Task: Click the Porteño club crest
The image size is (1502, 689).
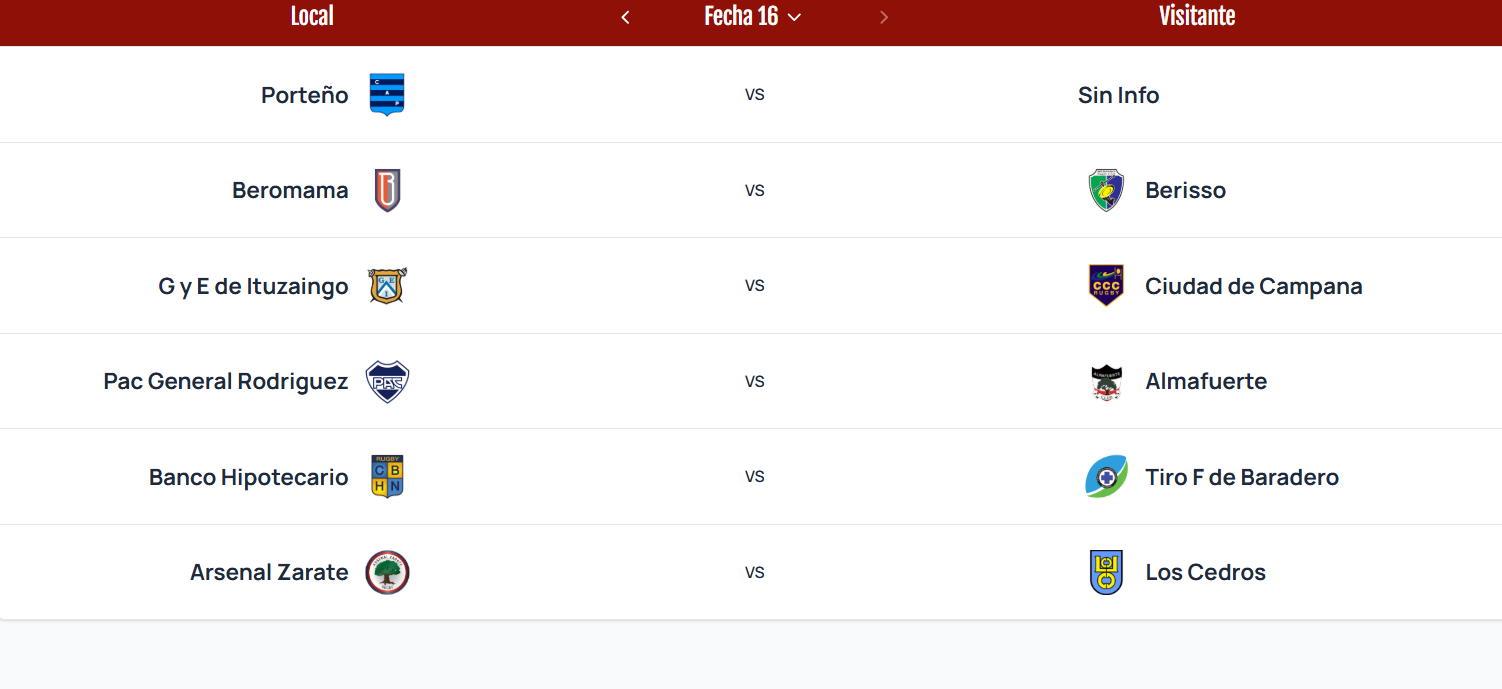Action: click(387, 95)
